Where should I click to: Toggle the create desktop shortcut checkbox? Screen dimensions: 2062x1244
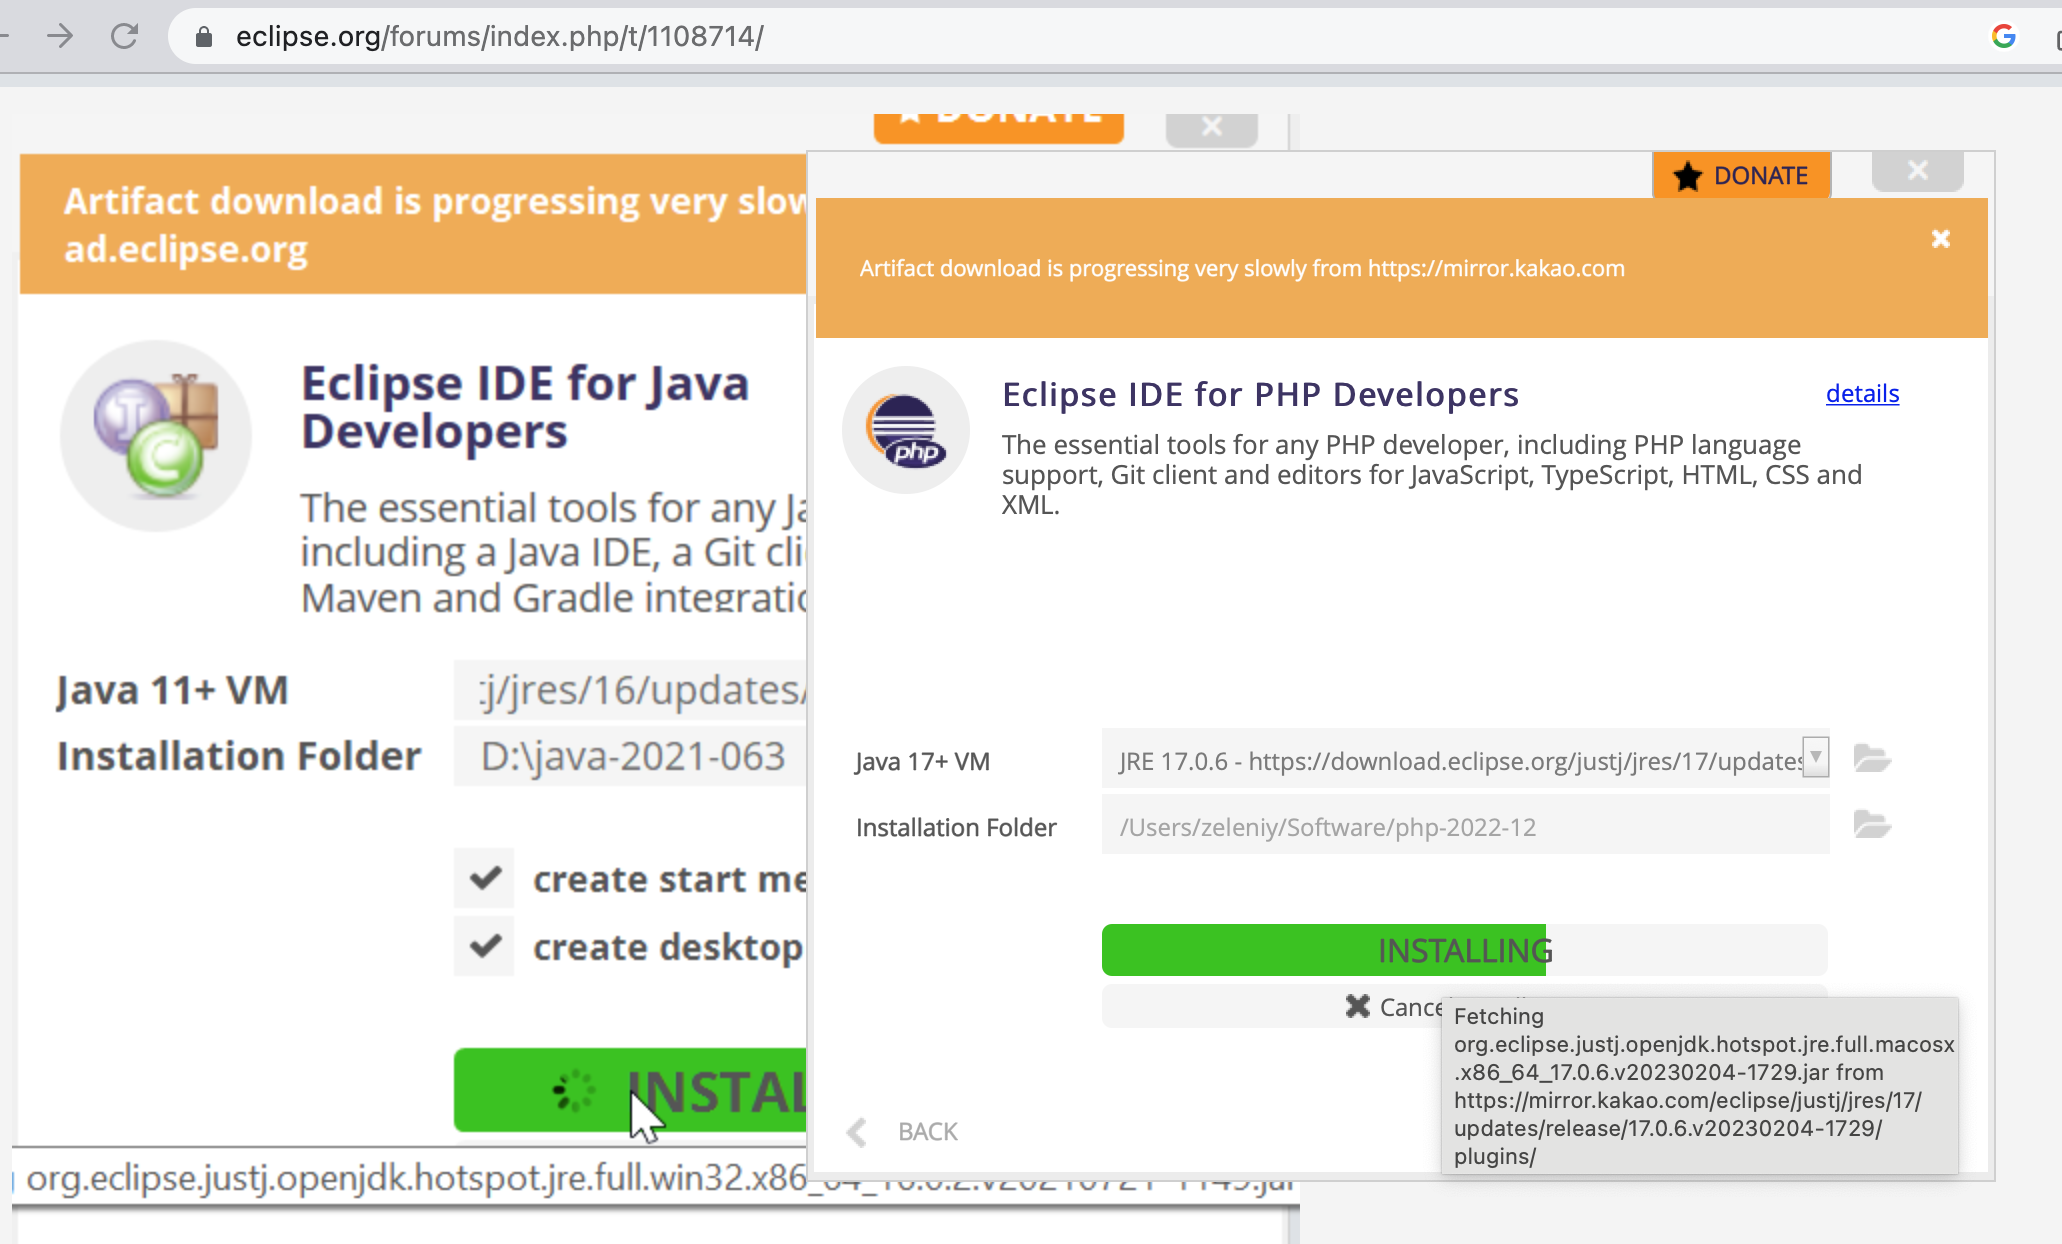click(x=485, y=945)
